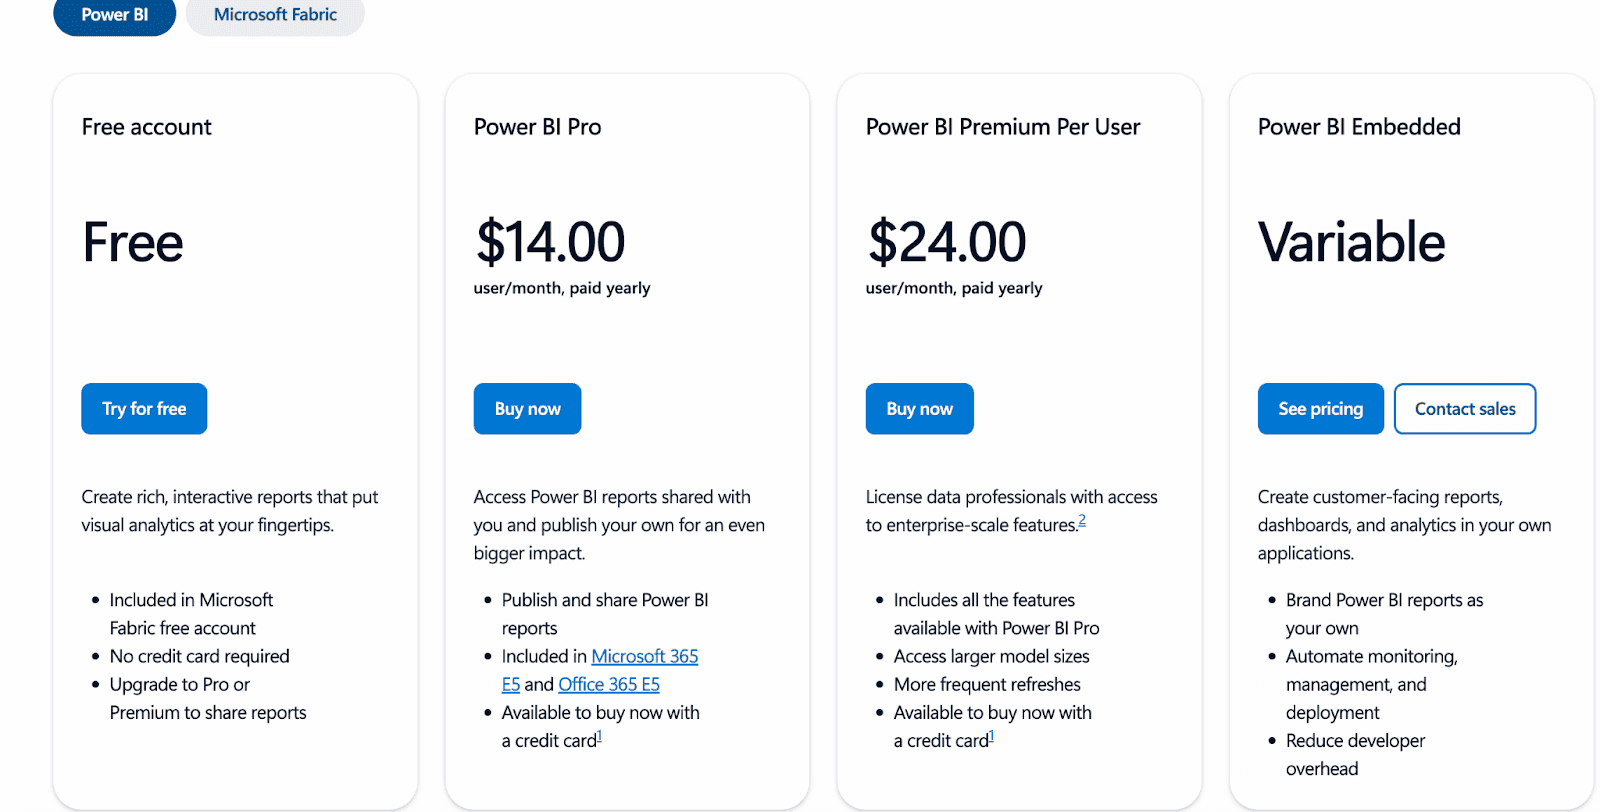Viewport: 1600px width, 812px height.
Task: Click footnote 1 under Power BI Pro
Action: click(600, 736)
